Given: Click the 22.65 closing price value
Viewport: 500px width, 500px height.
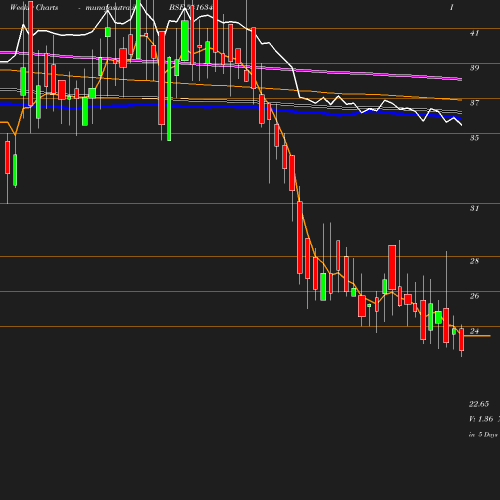Looking at the screenshot, I should point(479,404).
